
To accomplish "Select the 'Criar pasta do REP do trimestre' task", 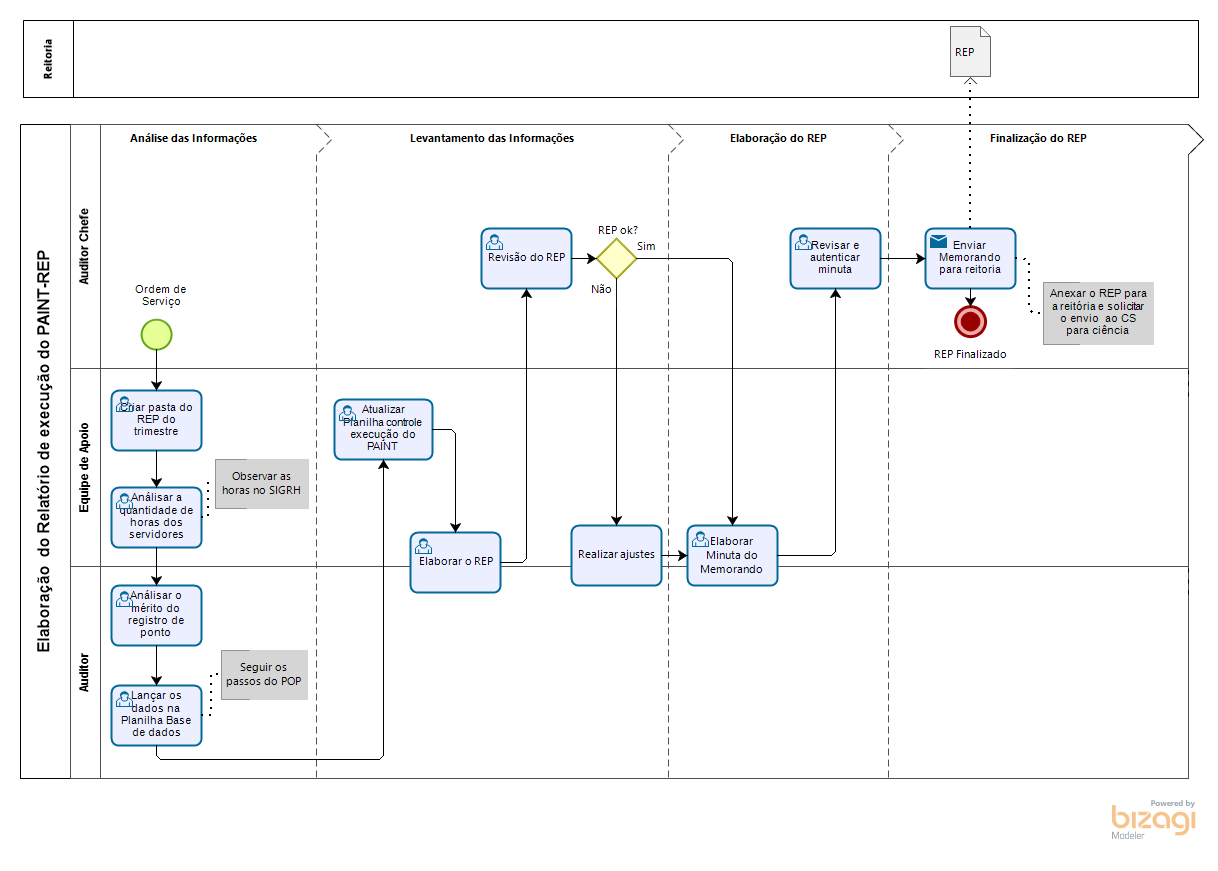I will 156,420.
